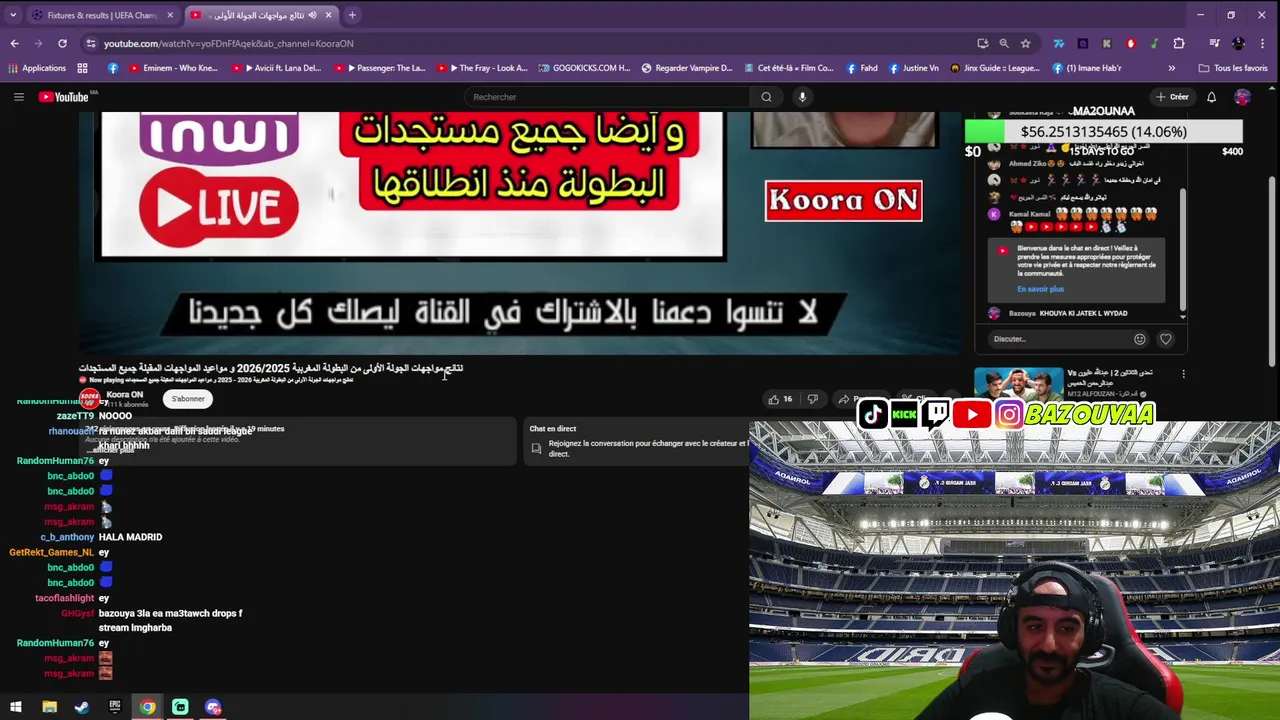Click the Créer button
The image size is (1280, 720).
click(x=1172, y=97)
